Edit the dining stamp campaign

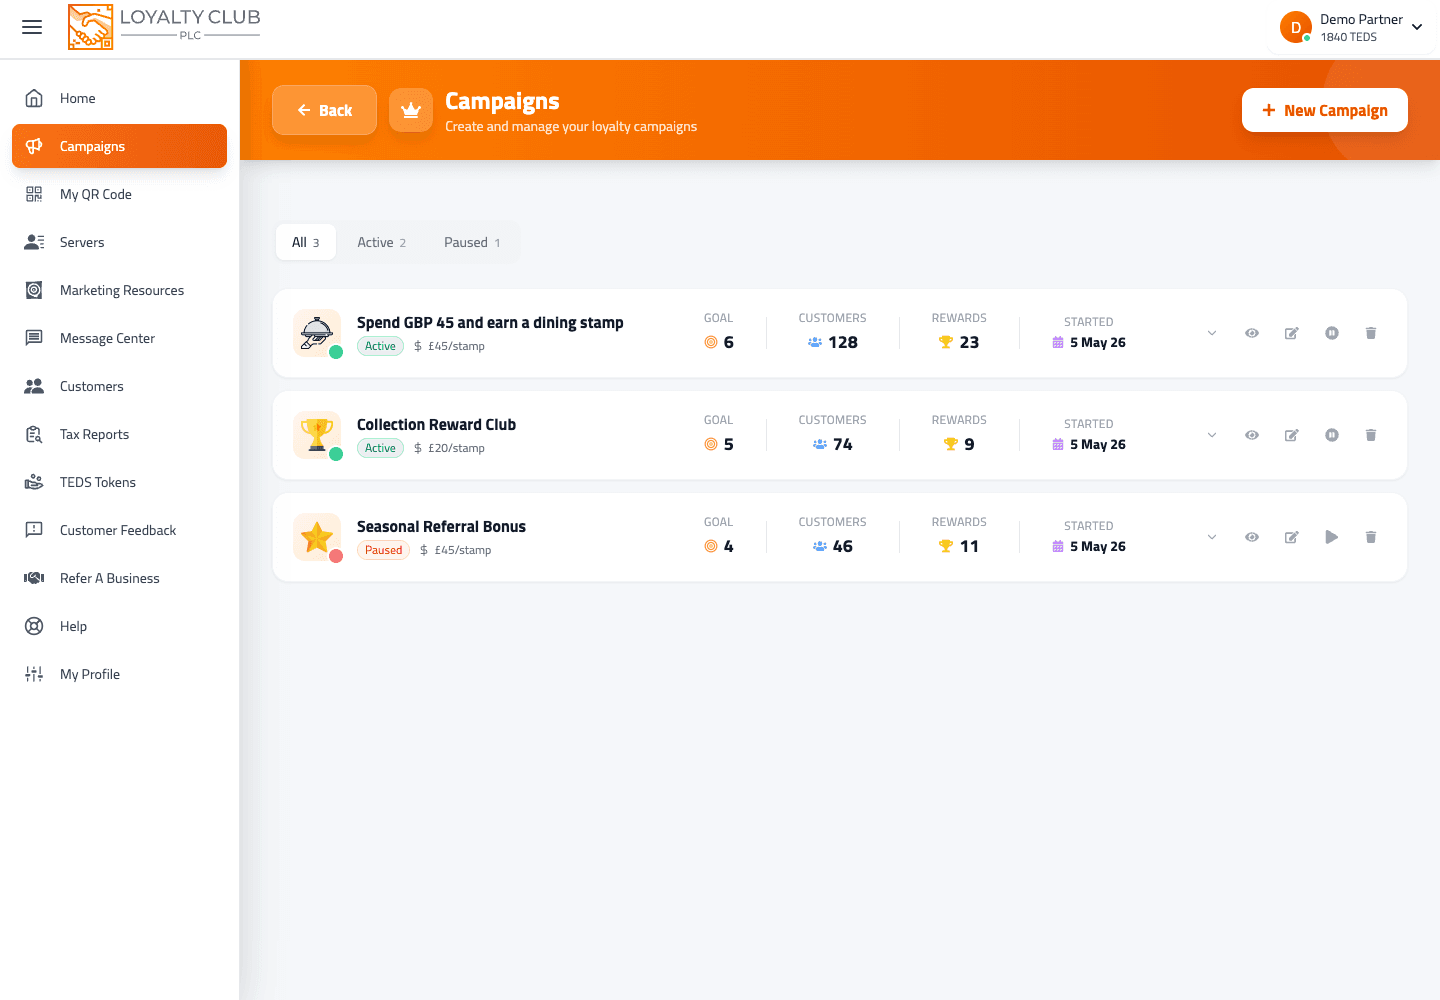coord(1292,333)
